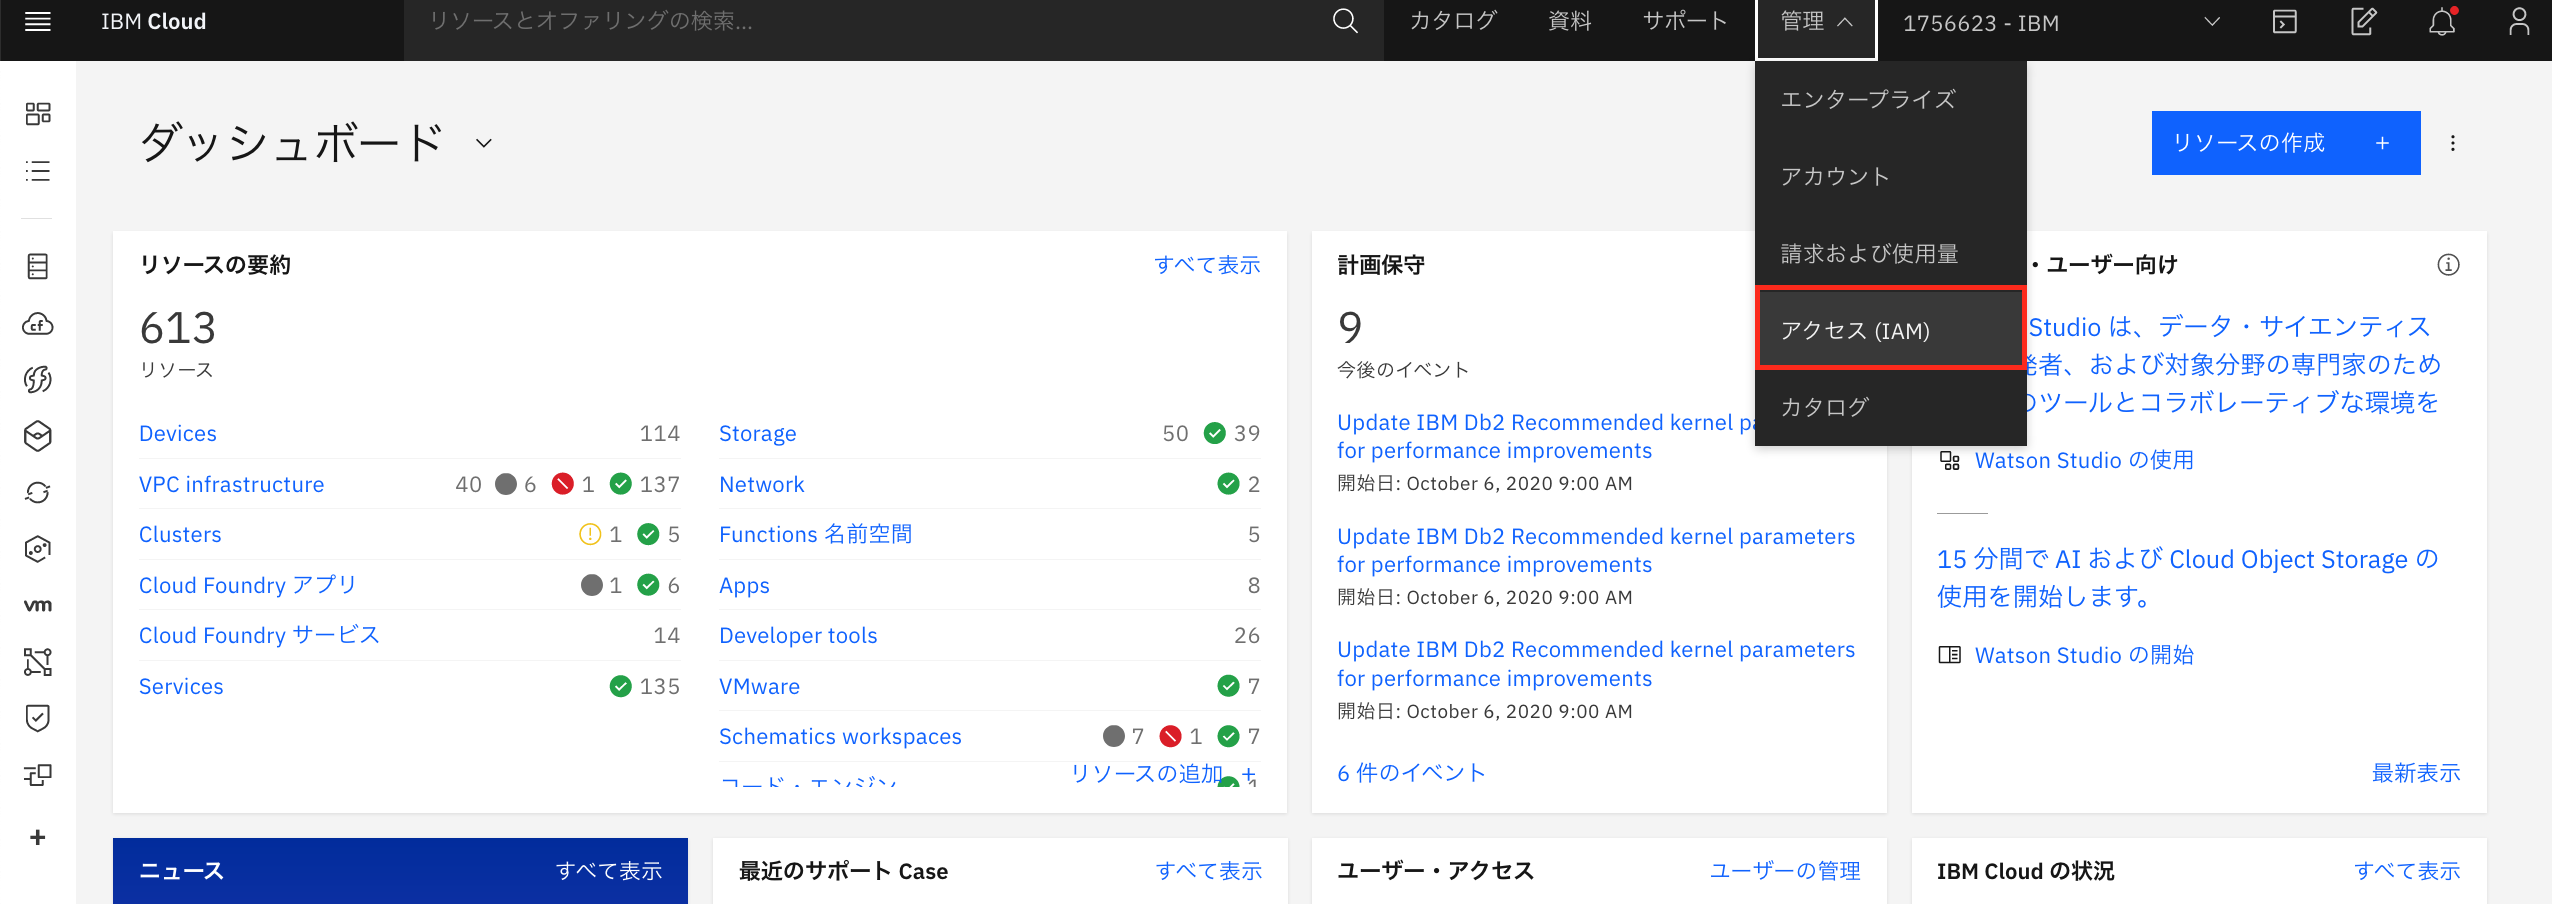Open Developer tools link
This screenshot has height=904, width=2552.
pos(798,636)
